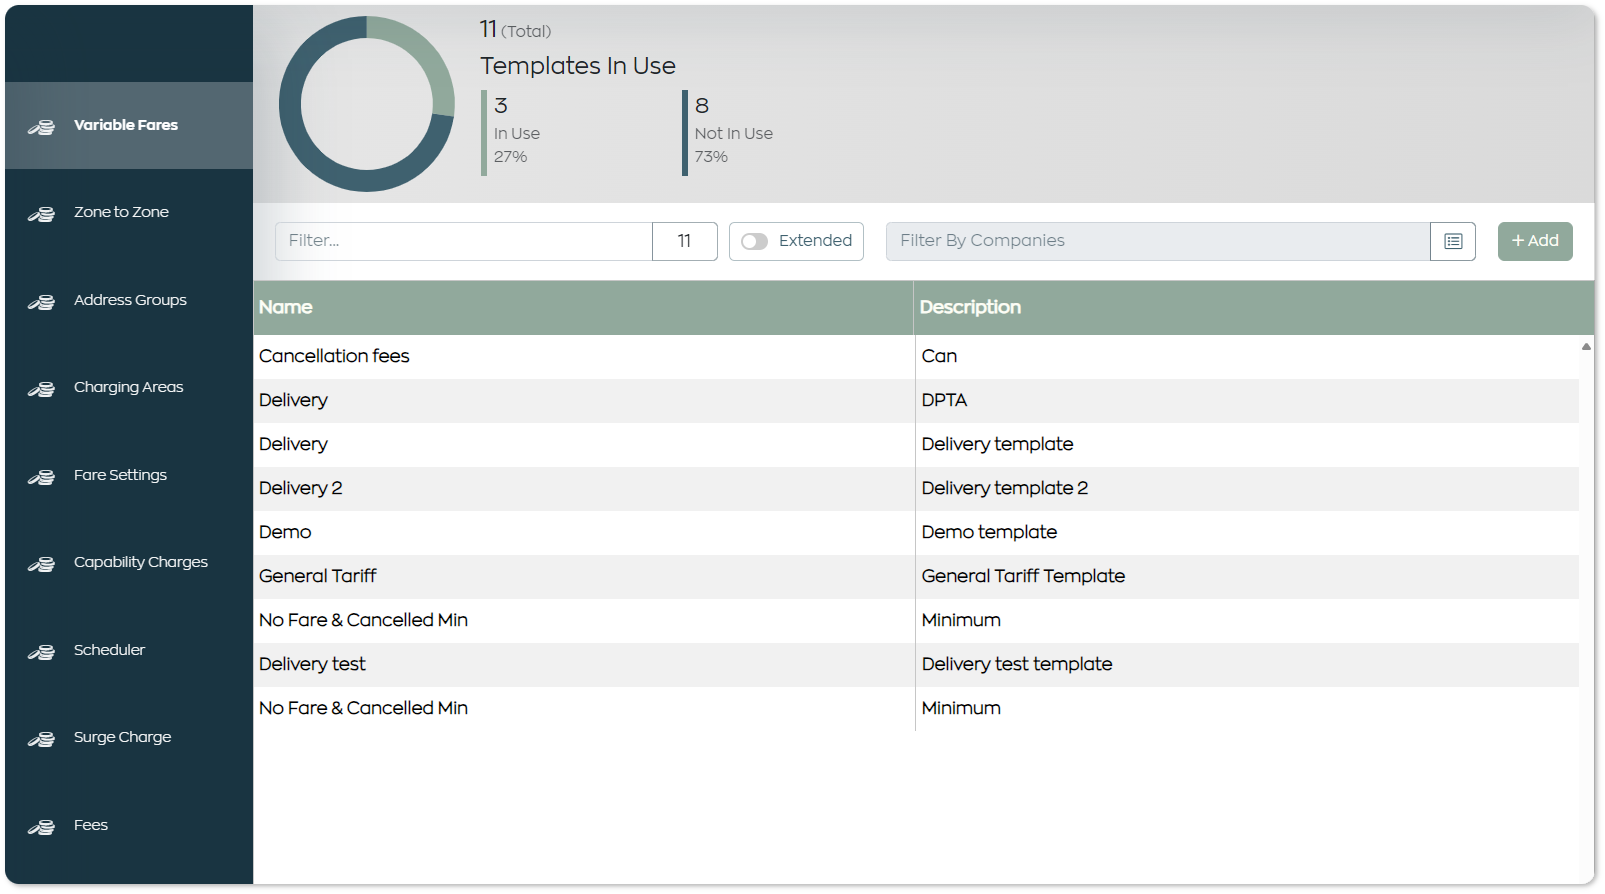Select the Delivery 2 row name
This screenshot has height=894, width=1605.
point(300,488)
